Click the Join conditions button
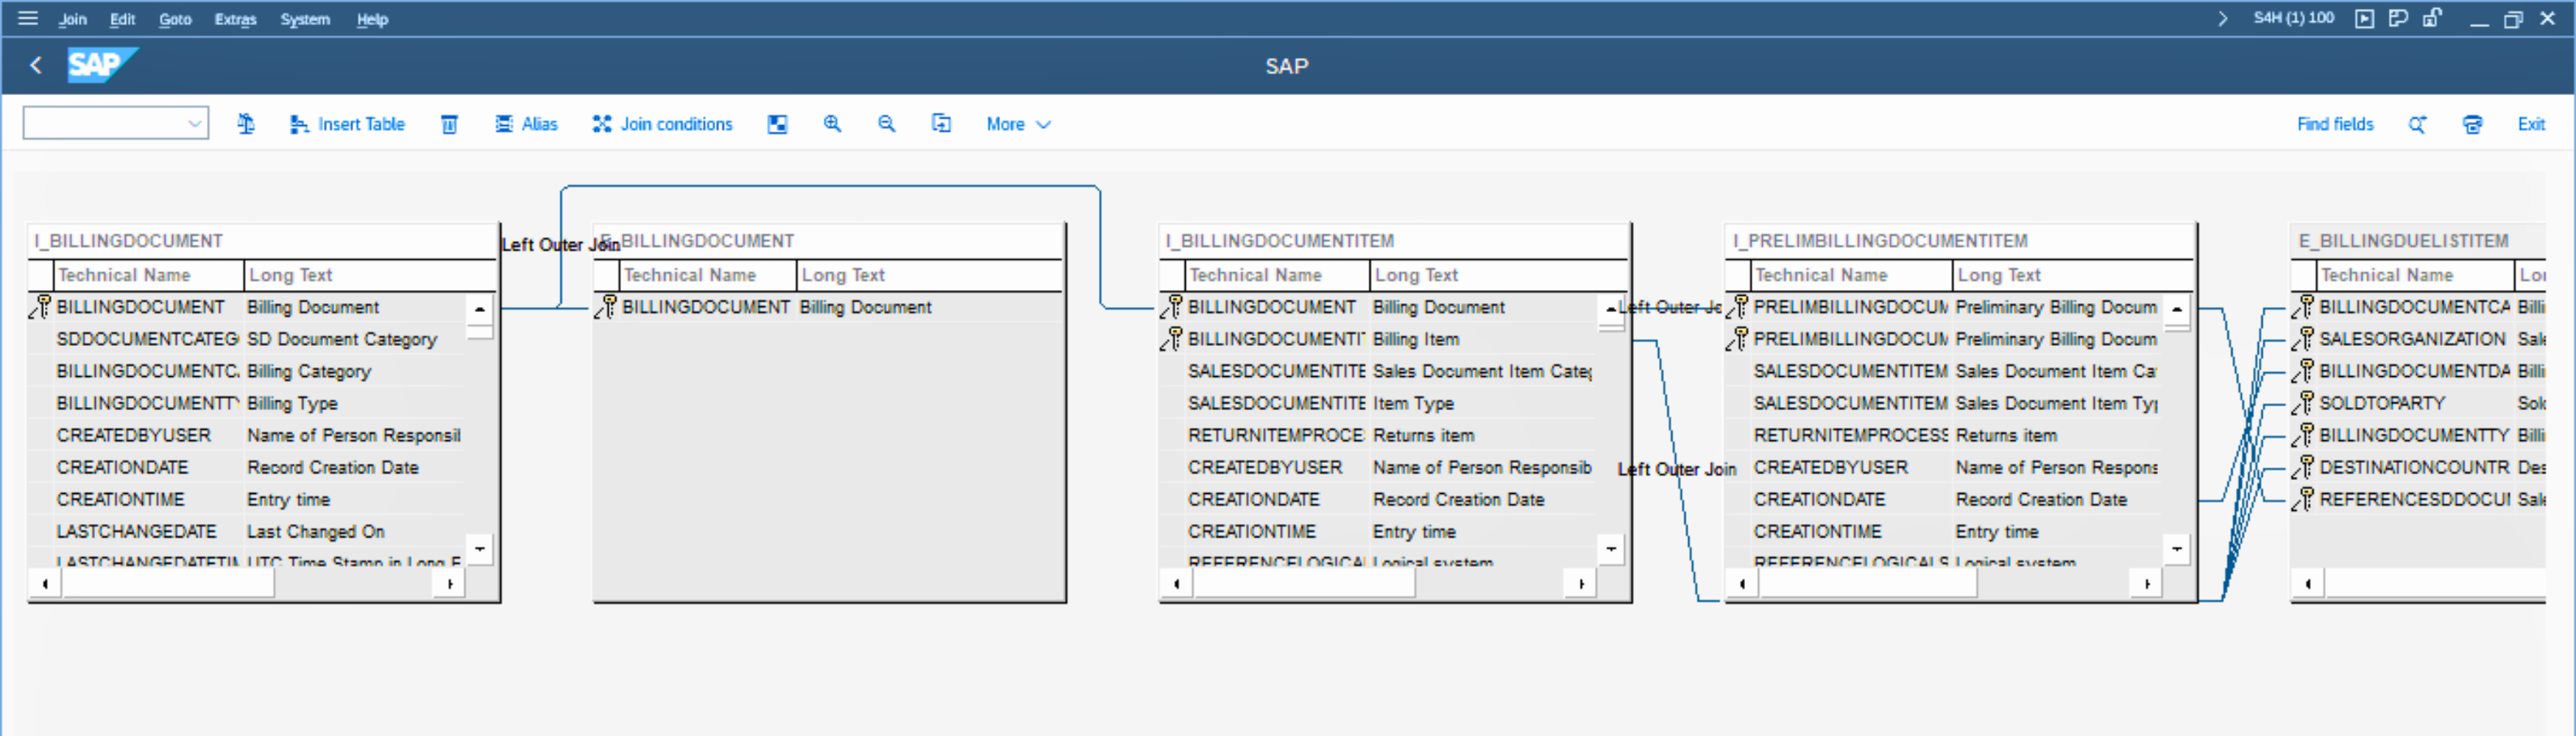This screenshot has width=2576, height=736. pos(663,124)
